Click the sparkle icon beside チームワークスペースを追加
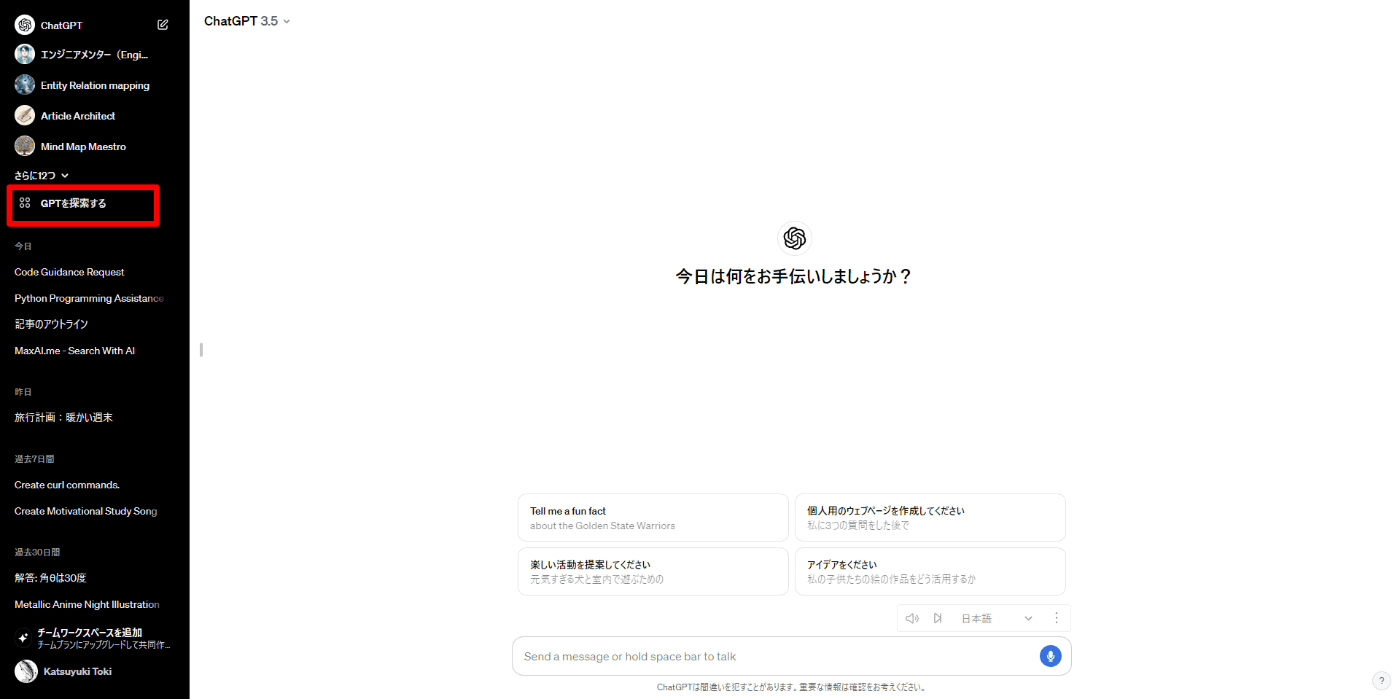Screen dimensions: 1400x699 click(24, 638)
